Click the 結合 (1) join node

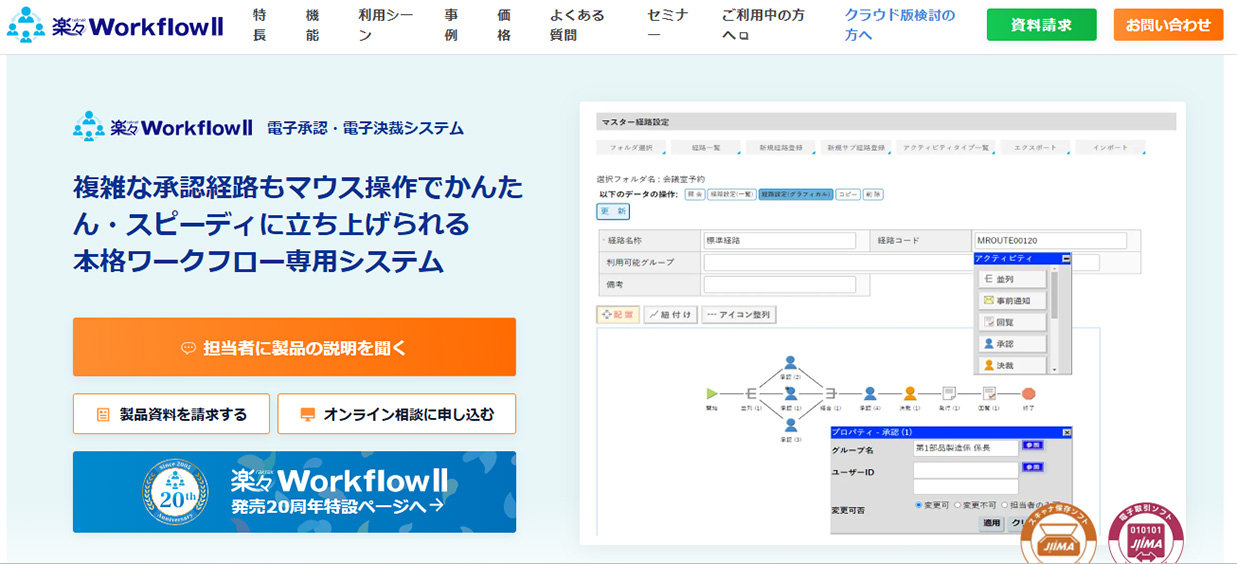831,394
